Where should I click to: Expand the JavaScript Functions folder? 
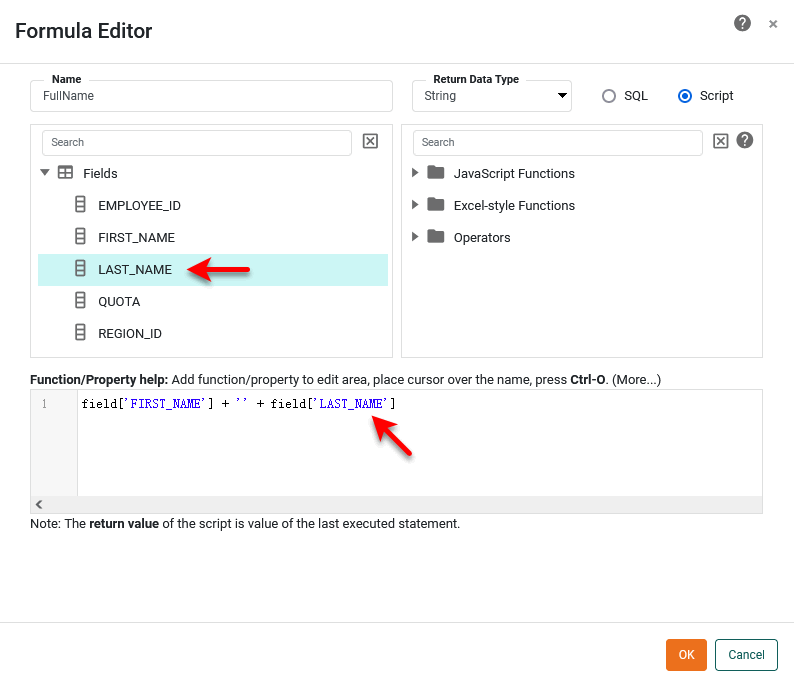pyautogui.click(x=416, y=173)
